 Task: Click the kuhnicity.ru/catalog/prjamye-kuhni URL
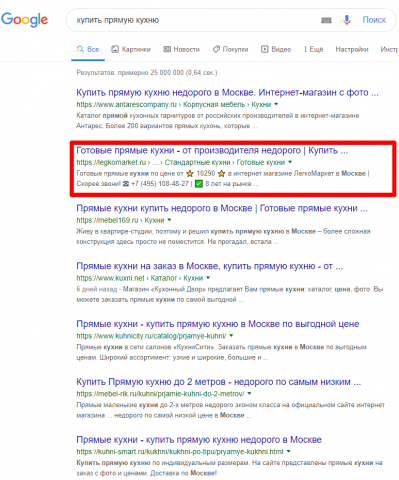click(151, 336)
